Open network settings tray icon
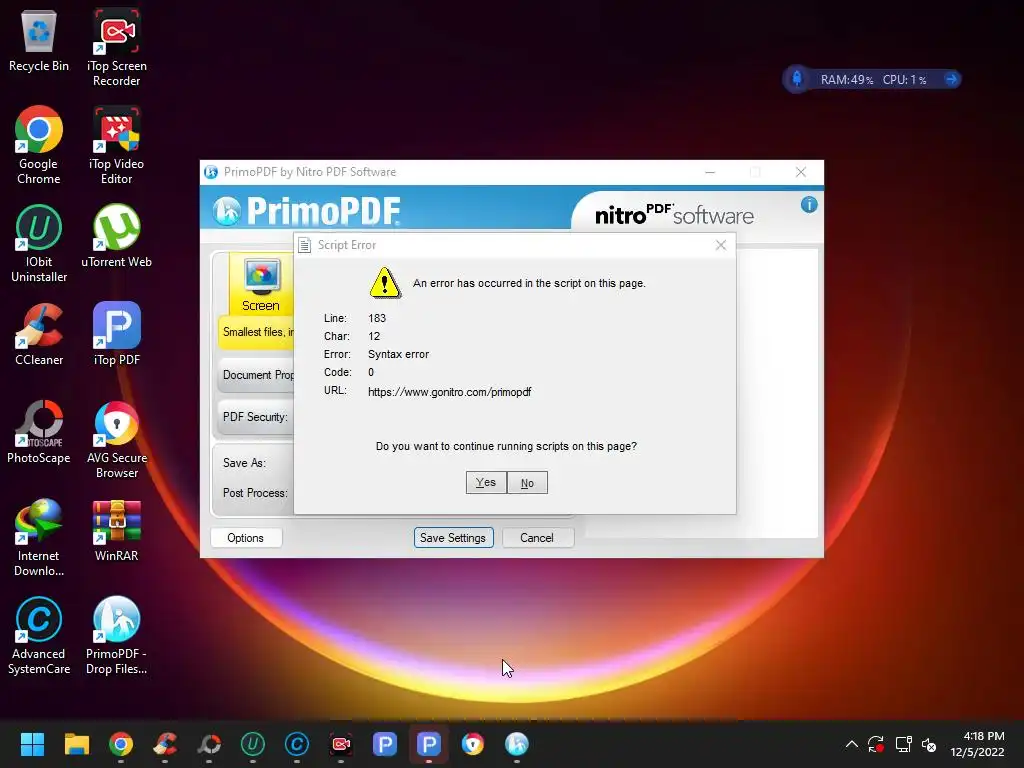1024x768 pixels. pyautogui.click(x=903, y=744)
